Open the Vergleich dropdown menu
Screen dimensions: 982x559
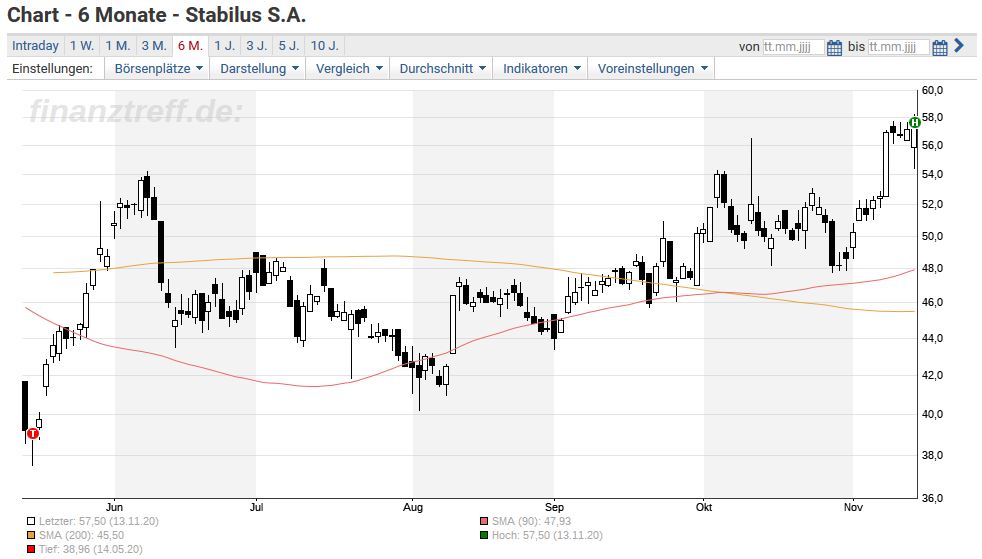click(x=348, y=69)
